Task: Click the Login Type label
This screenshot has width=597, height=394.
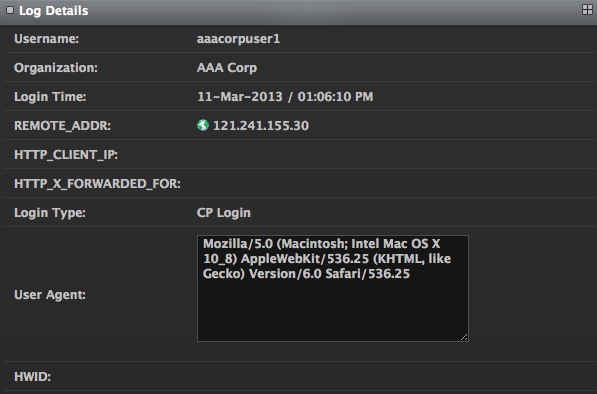Action: (50, 212)
